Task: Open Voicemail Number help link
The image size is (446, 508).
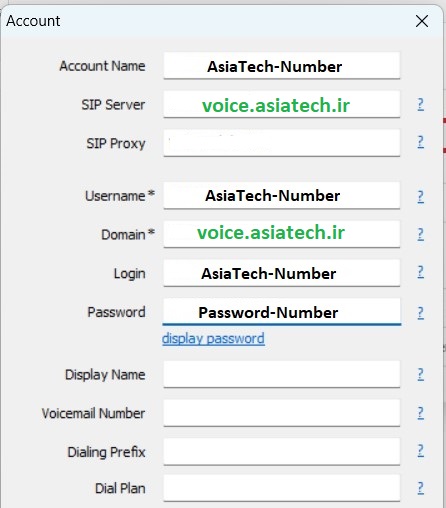Action: point(421,413)
